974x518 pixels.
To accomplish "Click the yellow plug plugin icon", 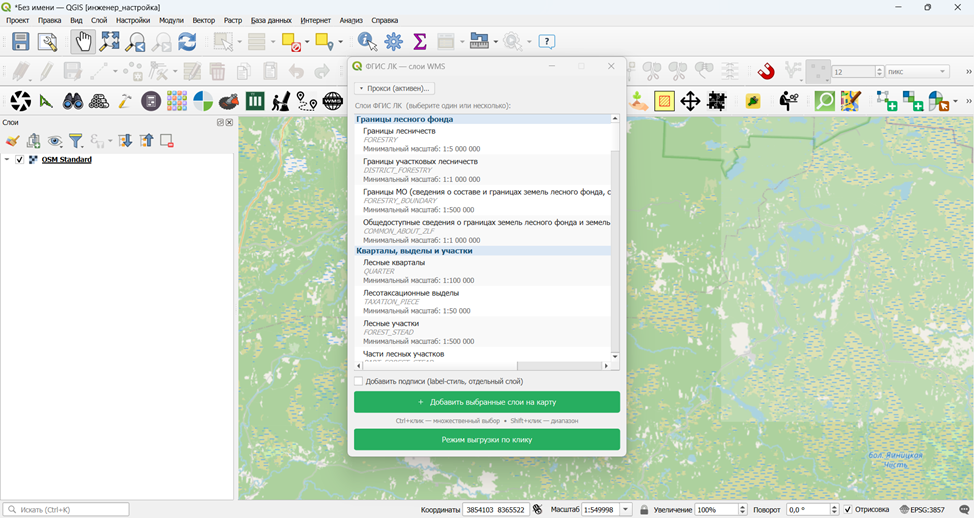I will 753,101.
